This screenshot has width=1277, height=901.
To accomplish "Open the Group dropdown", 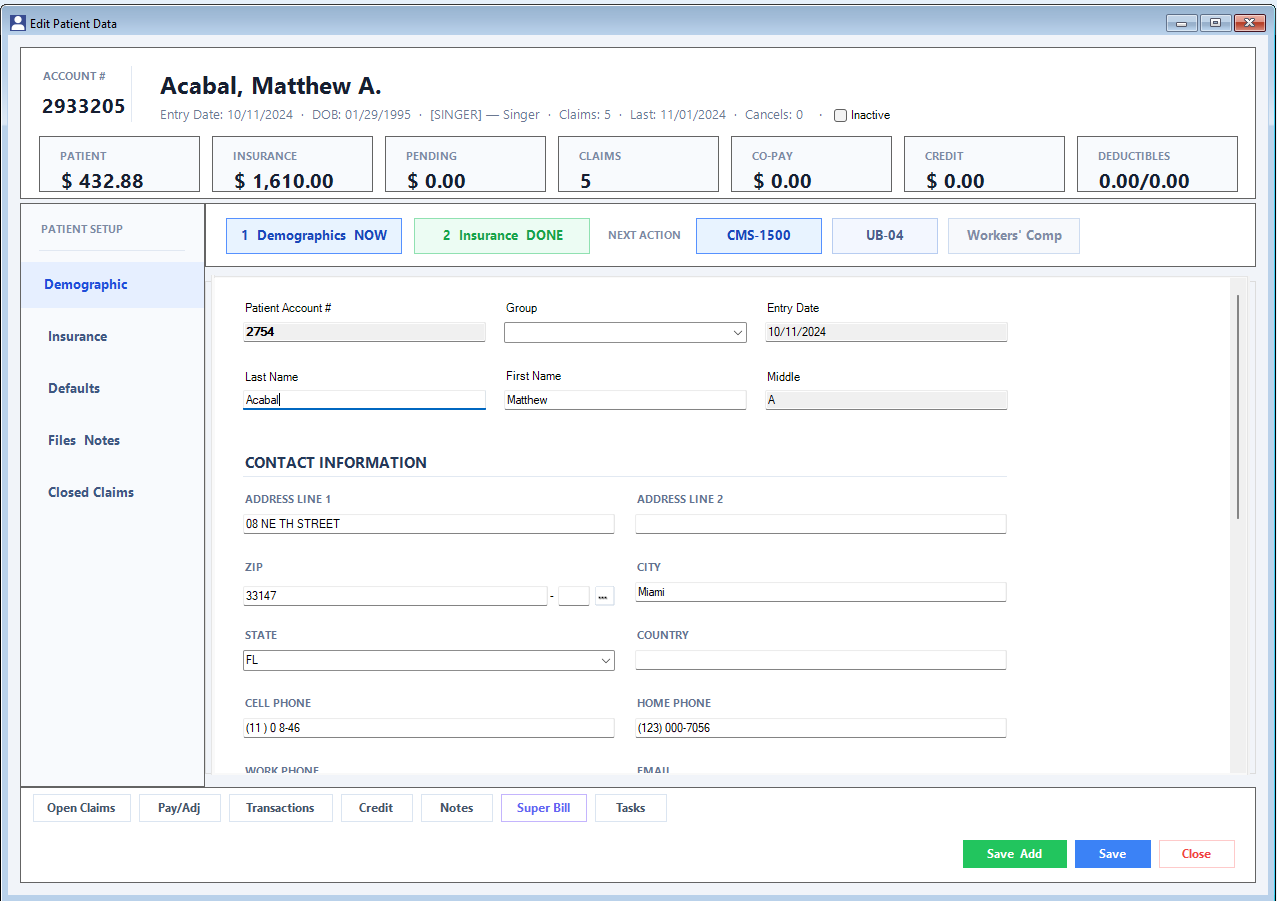I will tap(625, 332).
